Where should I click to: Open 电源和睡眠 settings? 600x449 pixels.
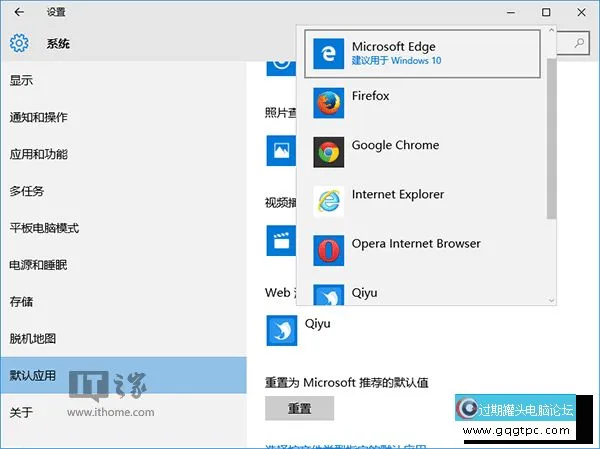(38, 265)
